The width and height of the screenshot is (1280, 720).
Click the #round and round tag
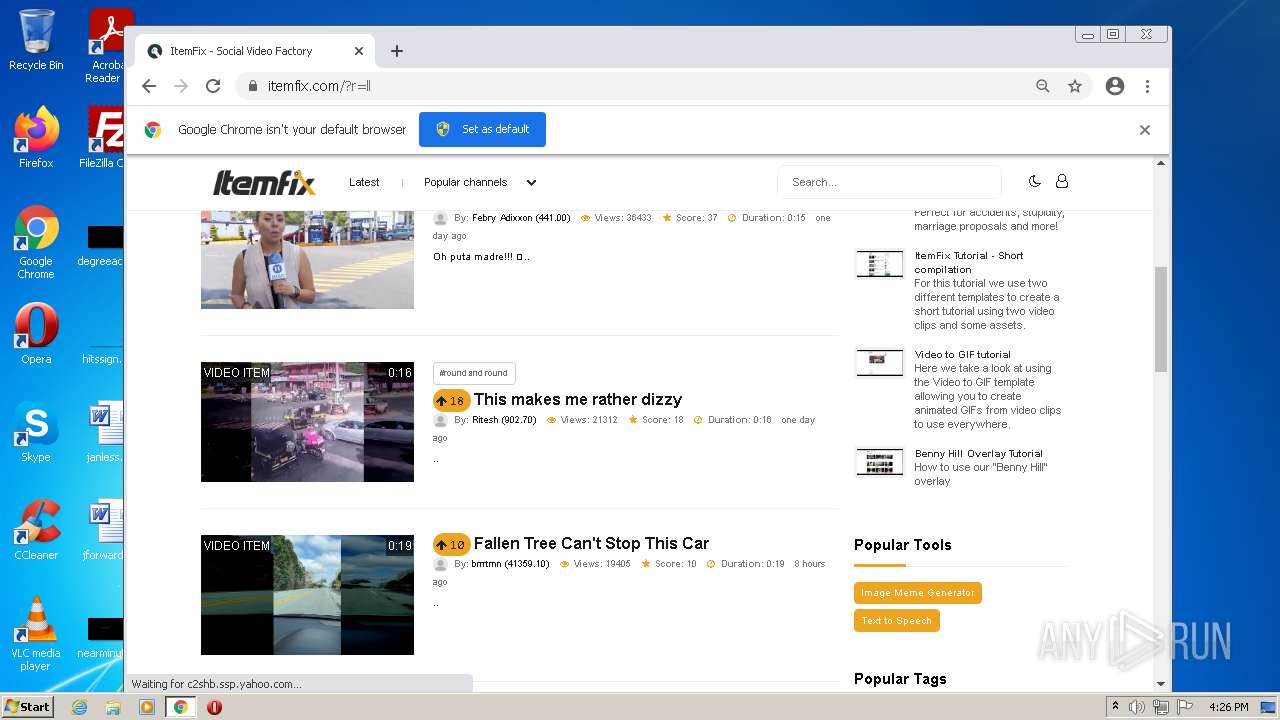click(474, 373)
